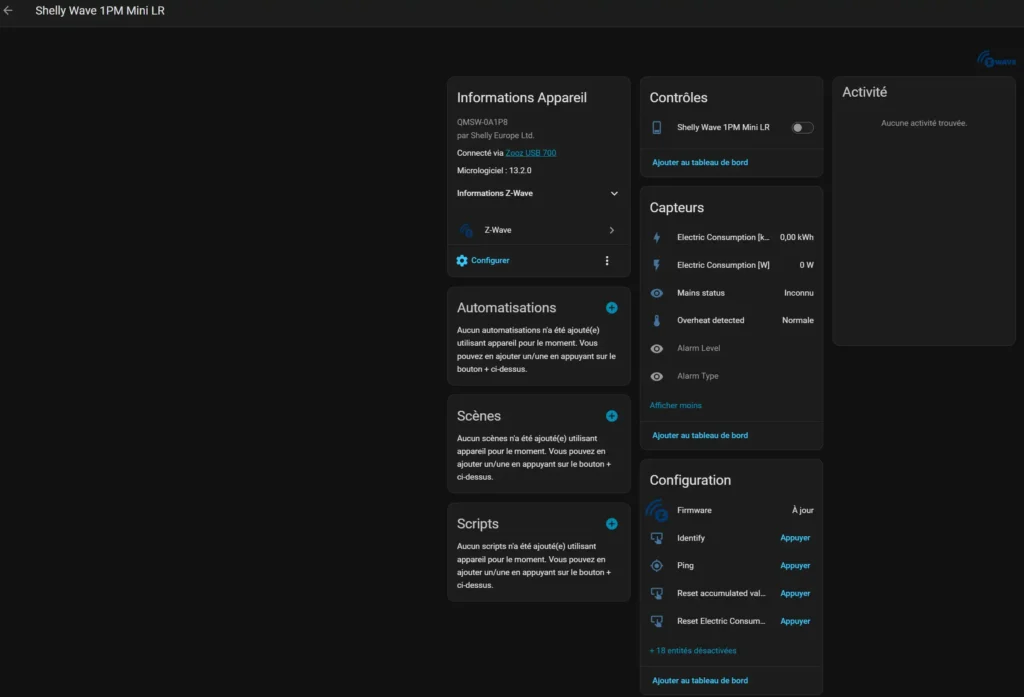Open Mains status showing Inconnu
Viewport: 1024px width, 697px height.
731,293
